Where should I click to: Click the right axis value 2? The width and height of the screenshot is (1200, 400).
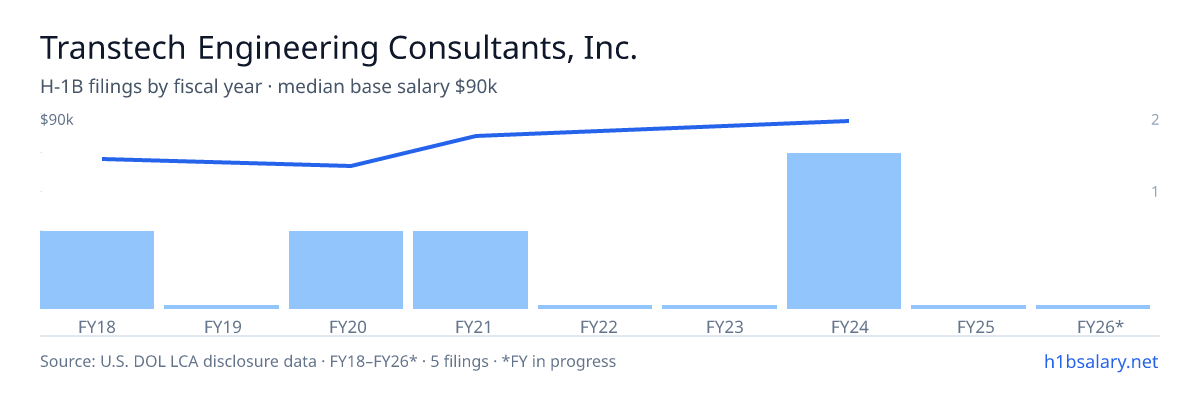(1155, 120)
